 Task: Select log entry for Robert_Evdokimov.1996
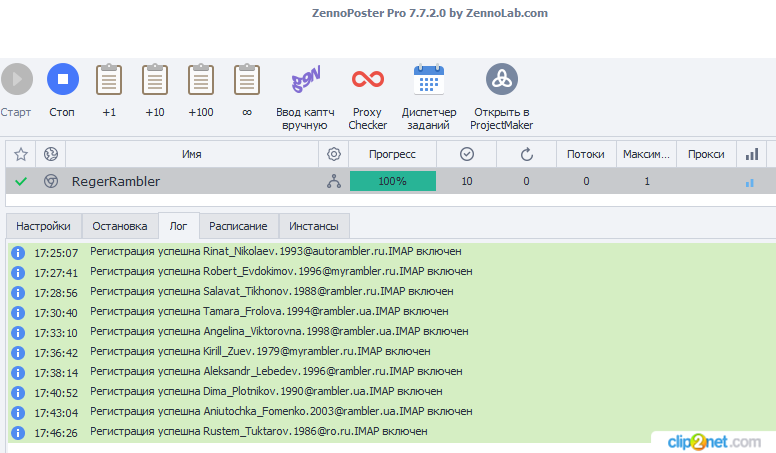coord(281,271)
